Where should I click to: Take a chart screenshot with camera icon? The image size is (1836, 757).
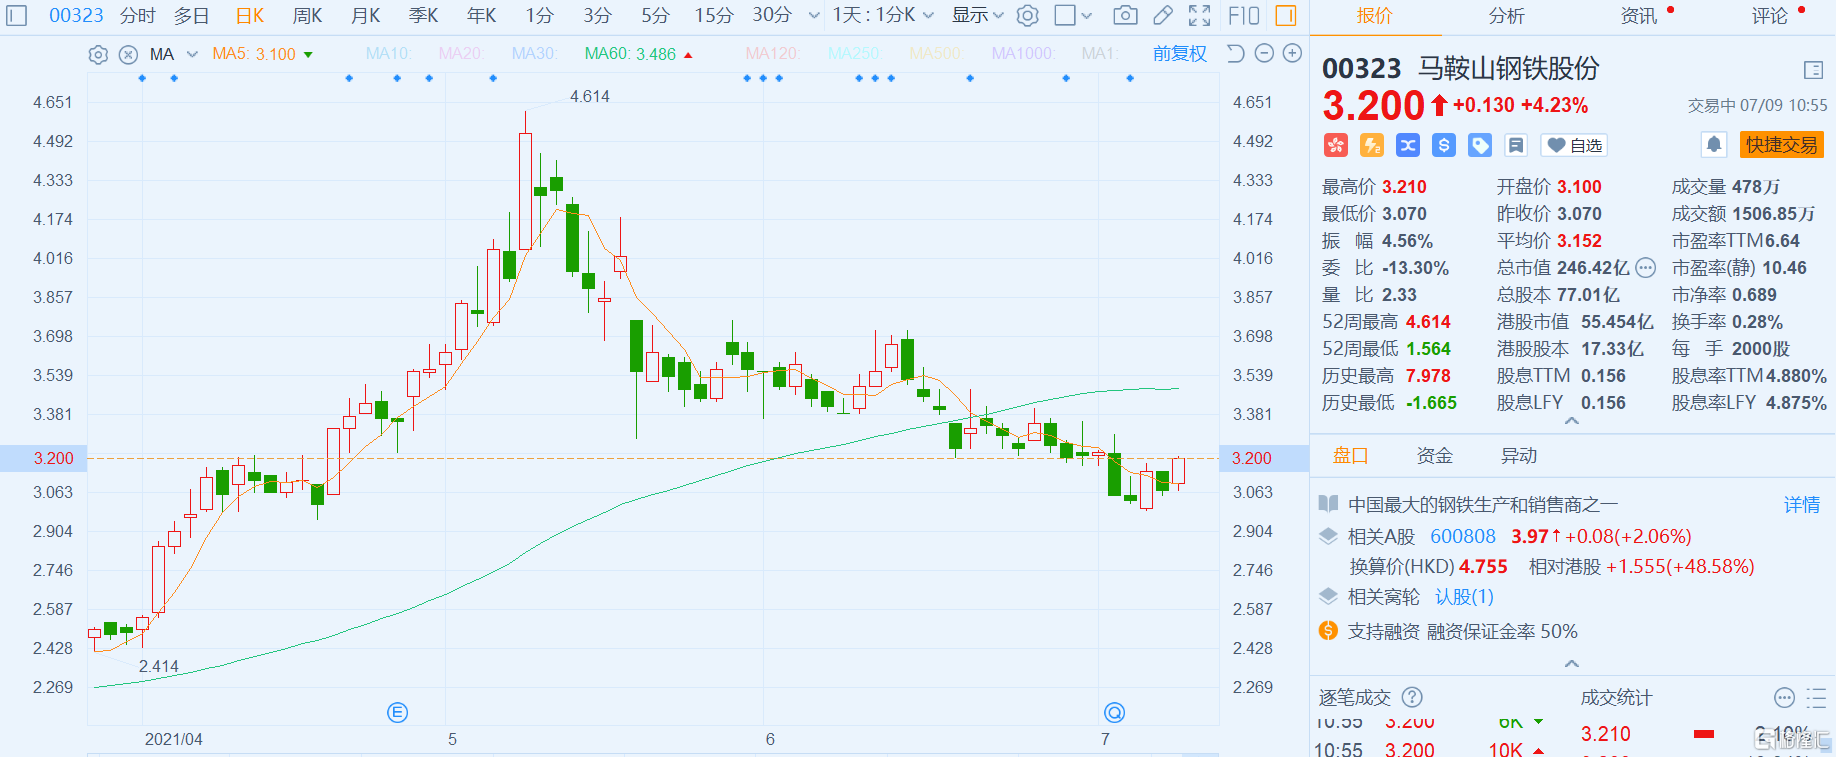[1125, 15]
